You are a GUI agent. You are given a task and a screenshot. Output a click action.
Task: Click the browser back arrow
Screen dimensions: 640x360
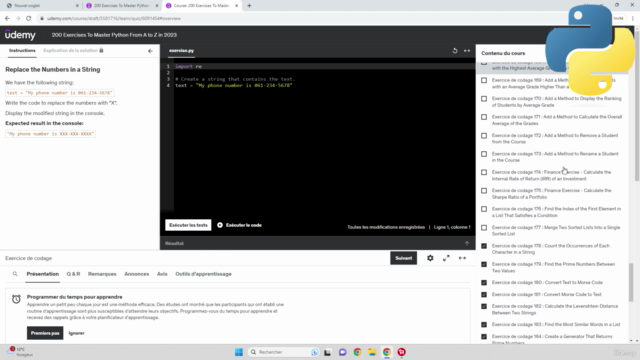[x=7, y=18]
